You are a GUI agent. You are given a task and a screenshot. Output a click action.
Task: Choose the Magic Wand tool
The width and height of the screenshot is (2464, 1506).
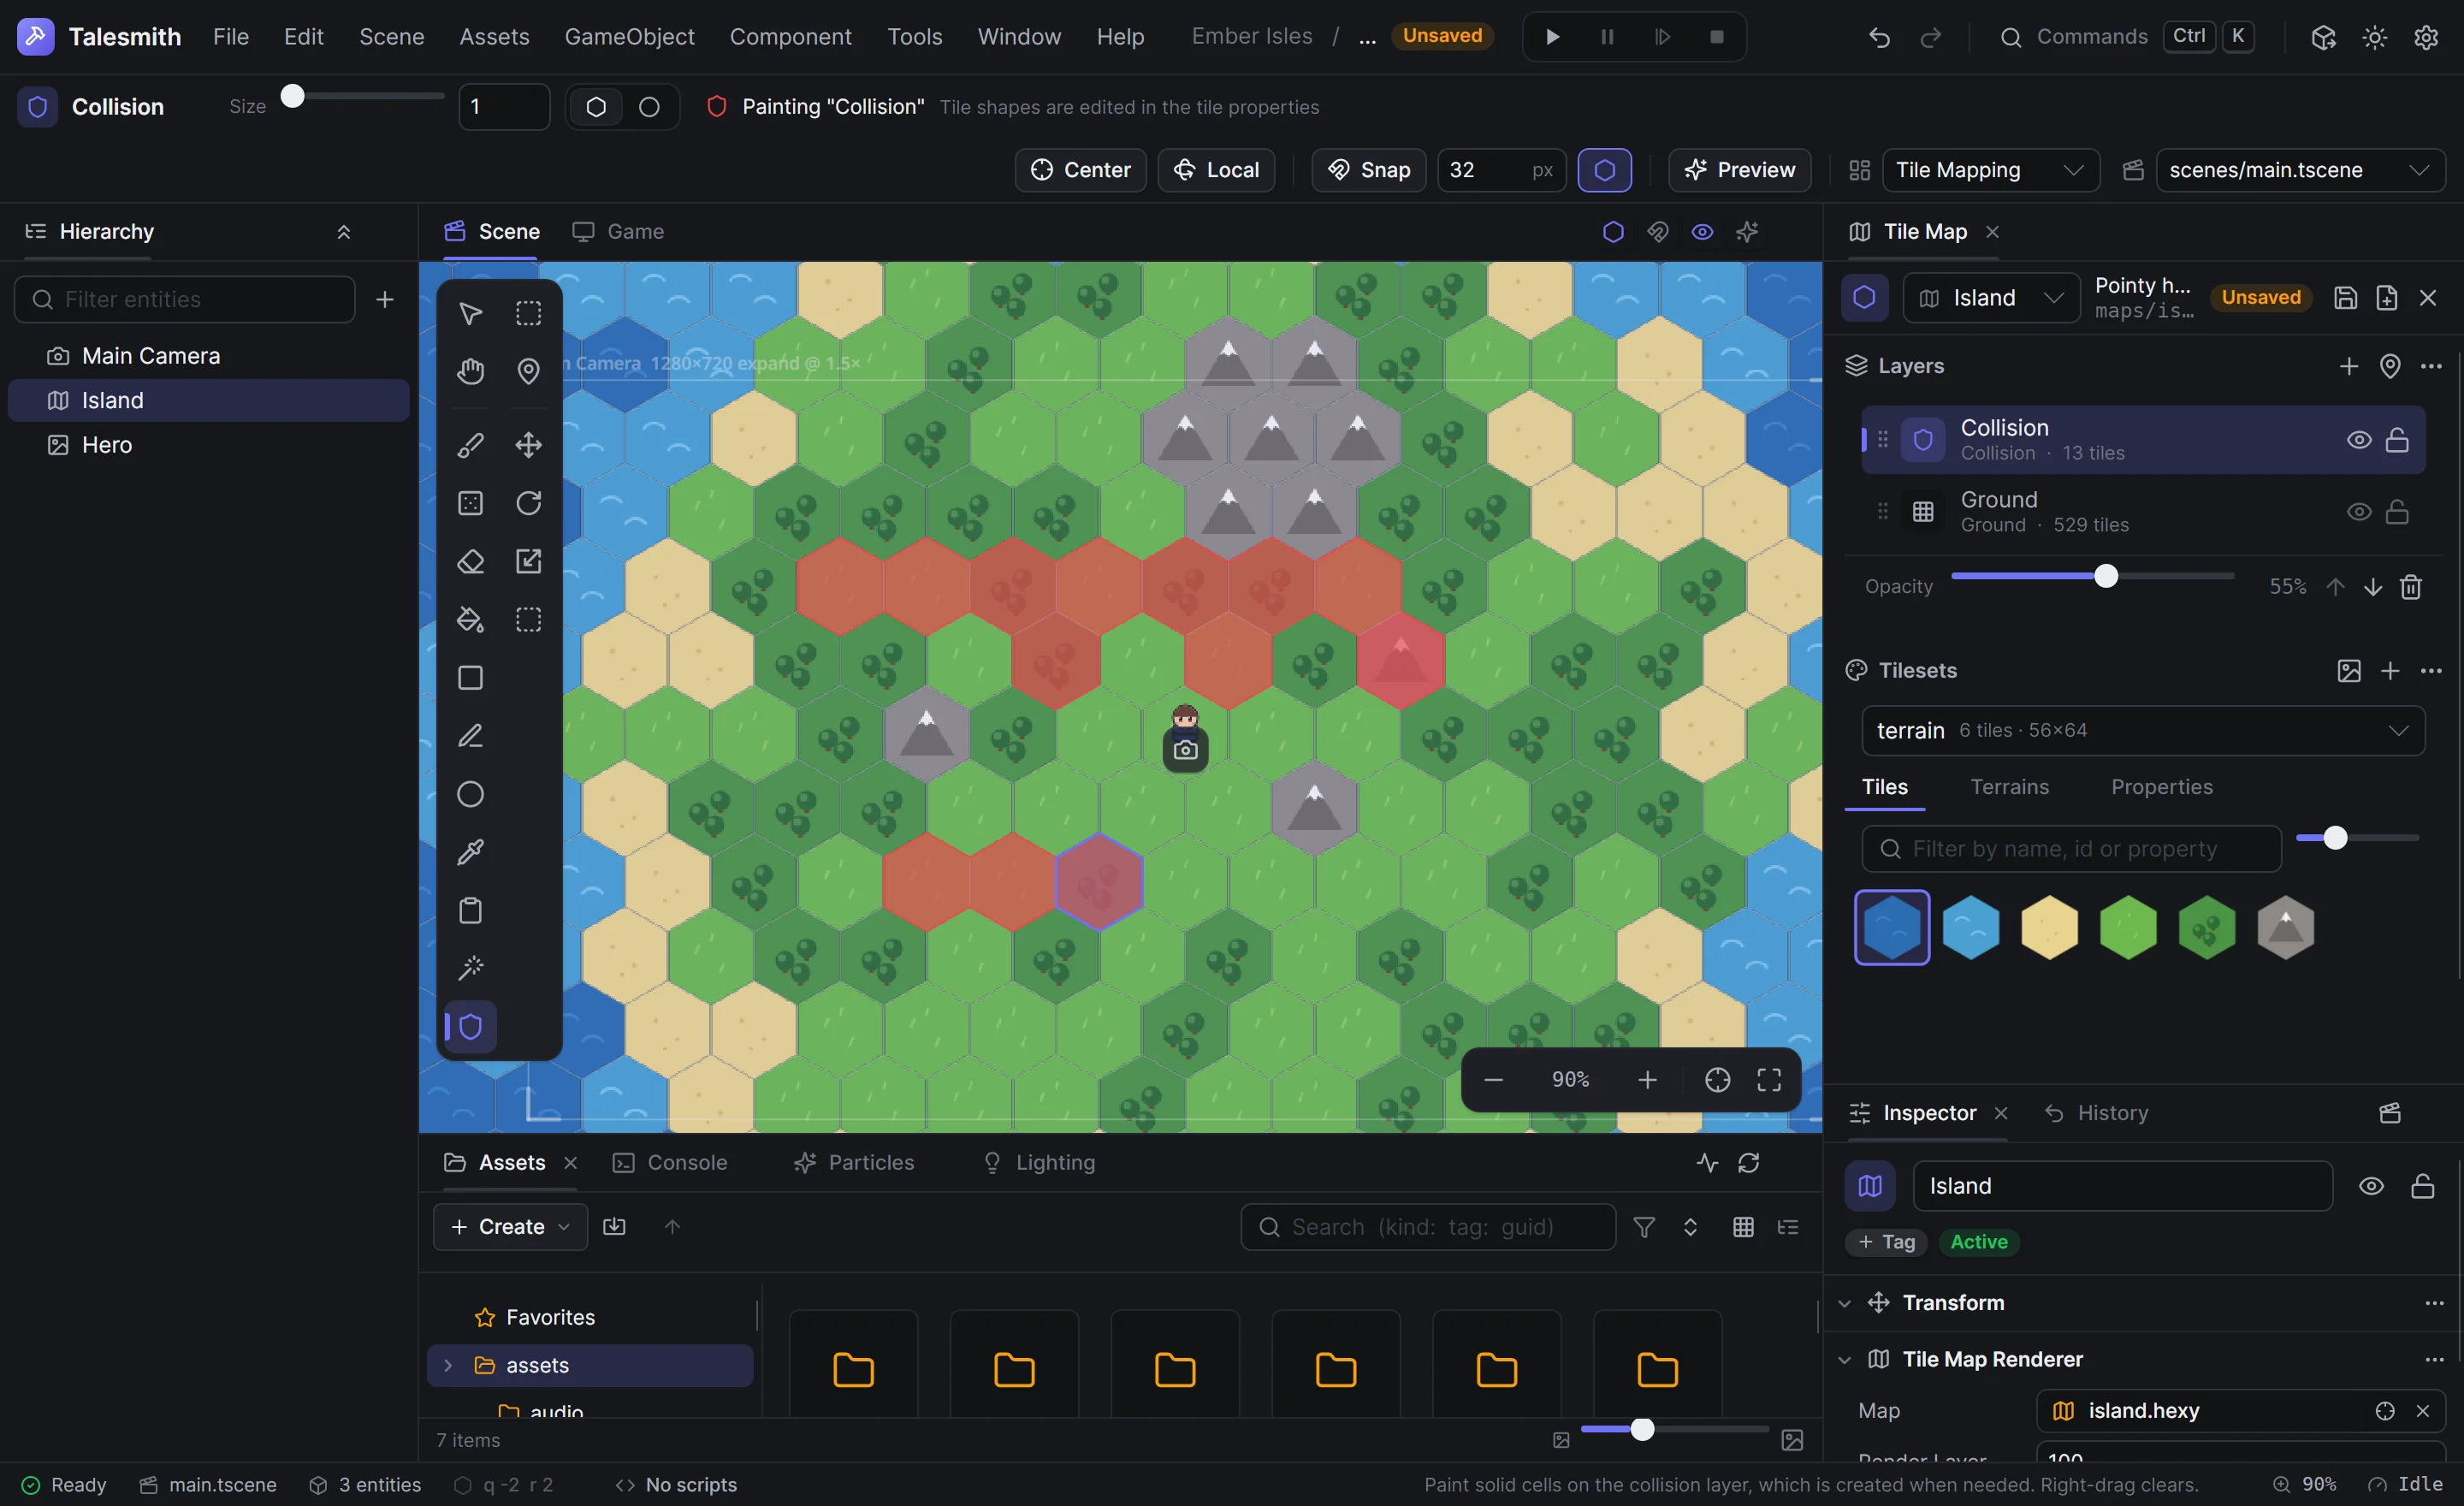pyautogui.click(x=470, y=968)
